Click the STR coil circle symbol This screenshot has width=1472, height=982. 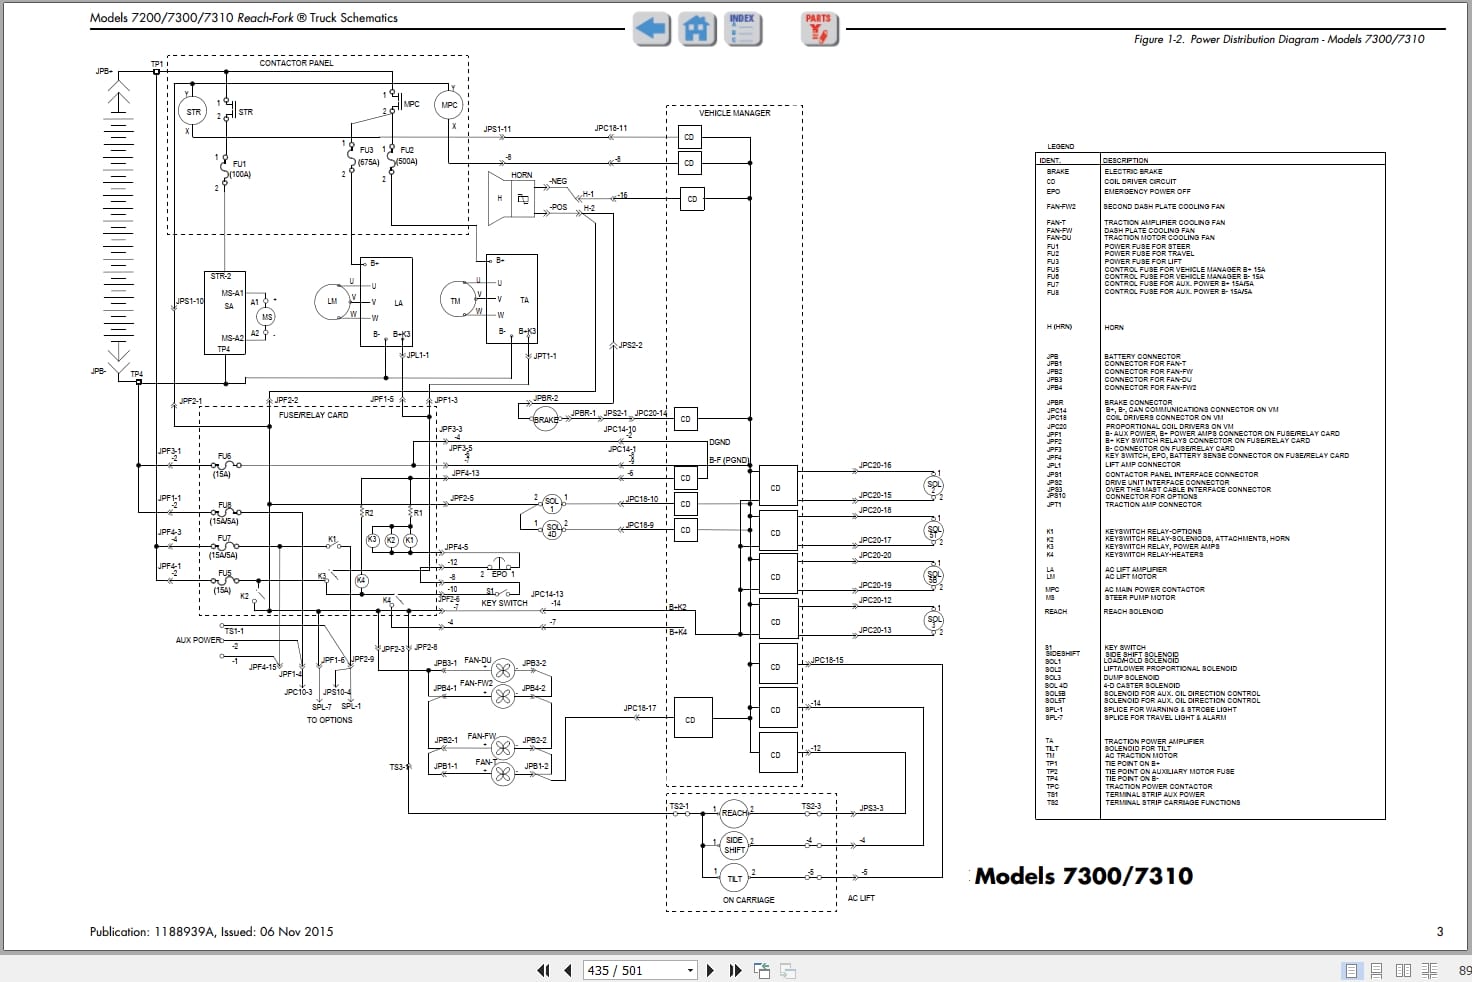(x=193, y=112)
